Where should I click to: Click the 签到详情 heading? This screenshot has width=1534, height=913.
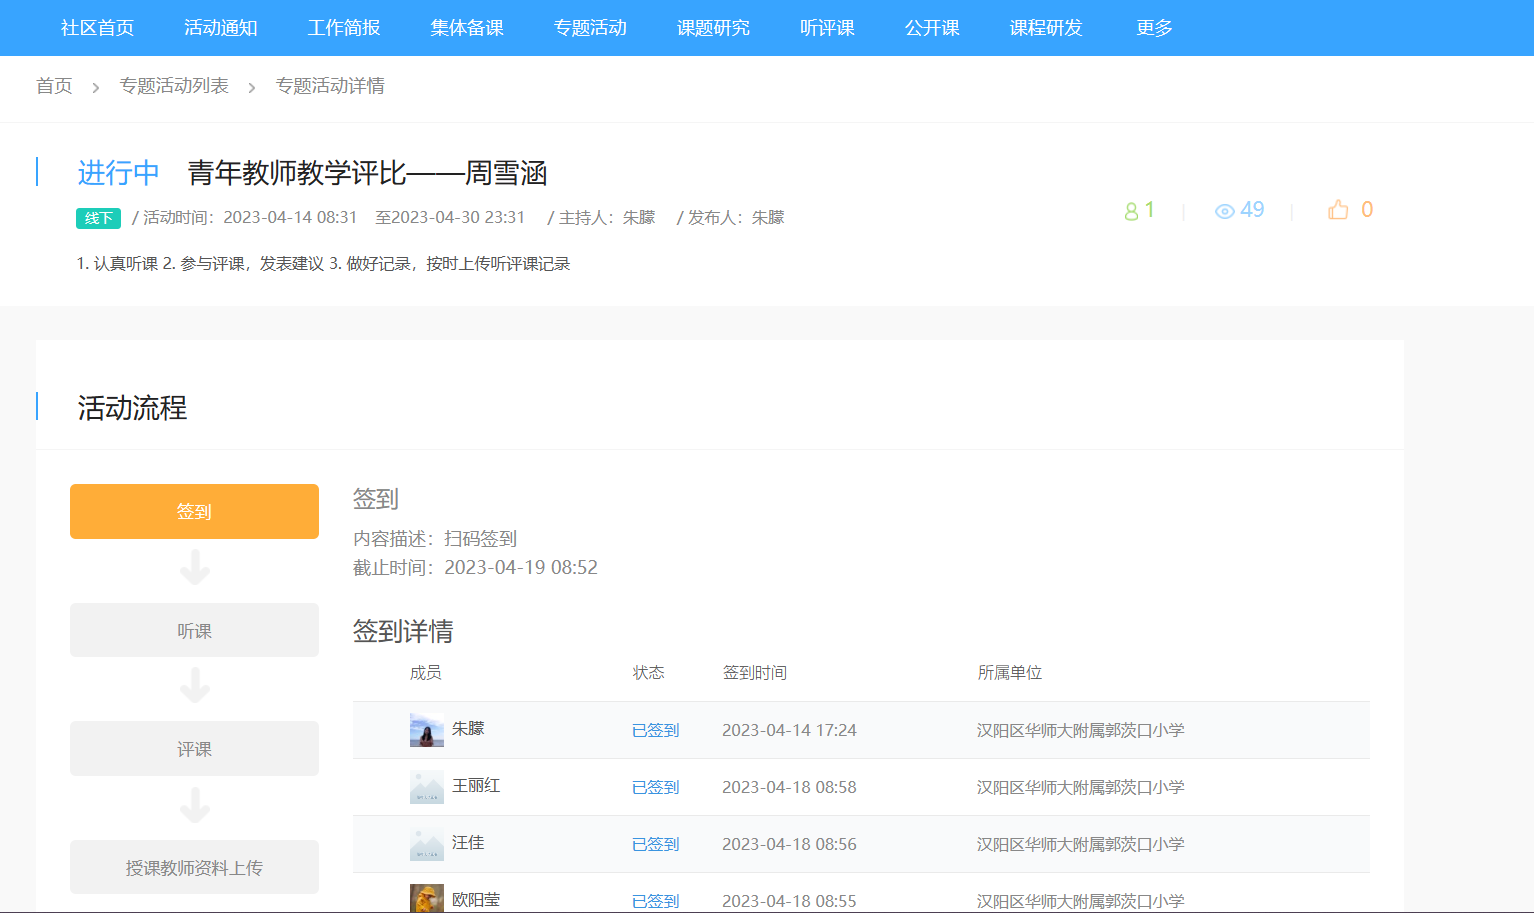pyautogui.click(x=403, y=632)
